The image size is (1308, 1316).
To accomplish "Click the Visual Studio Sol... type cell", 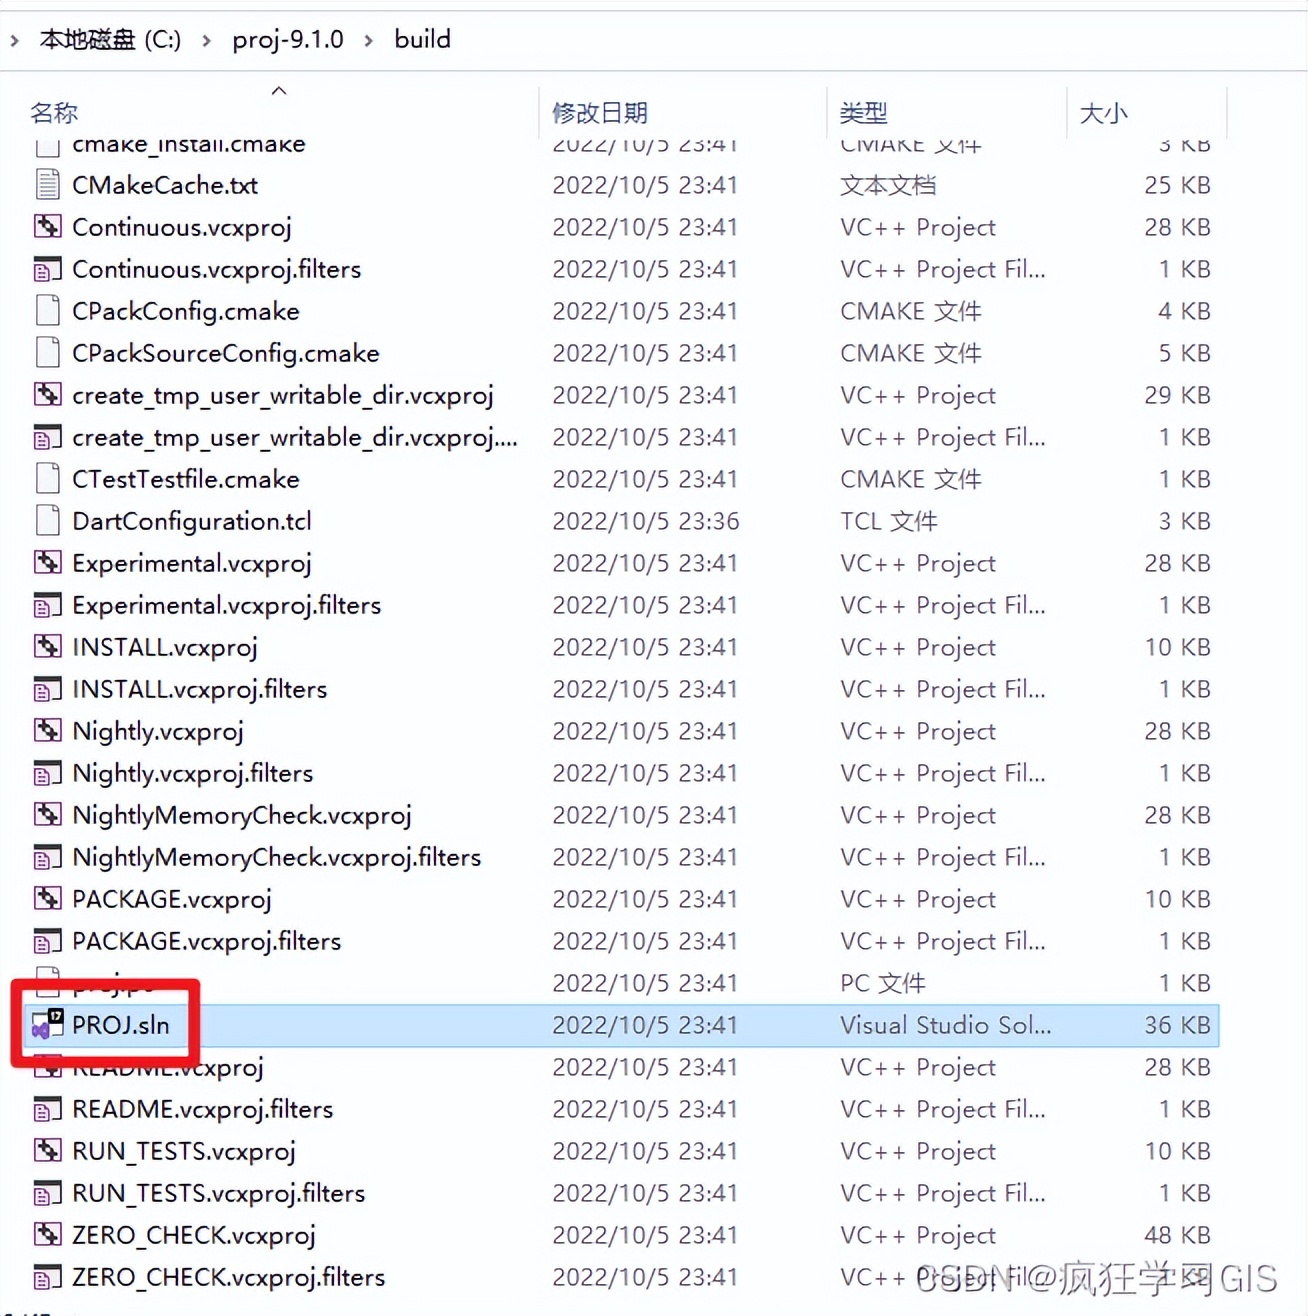I will click(946, 1025).
